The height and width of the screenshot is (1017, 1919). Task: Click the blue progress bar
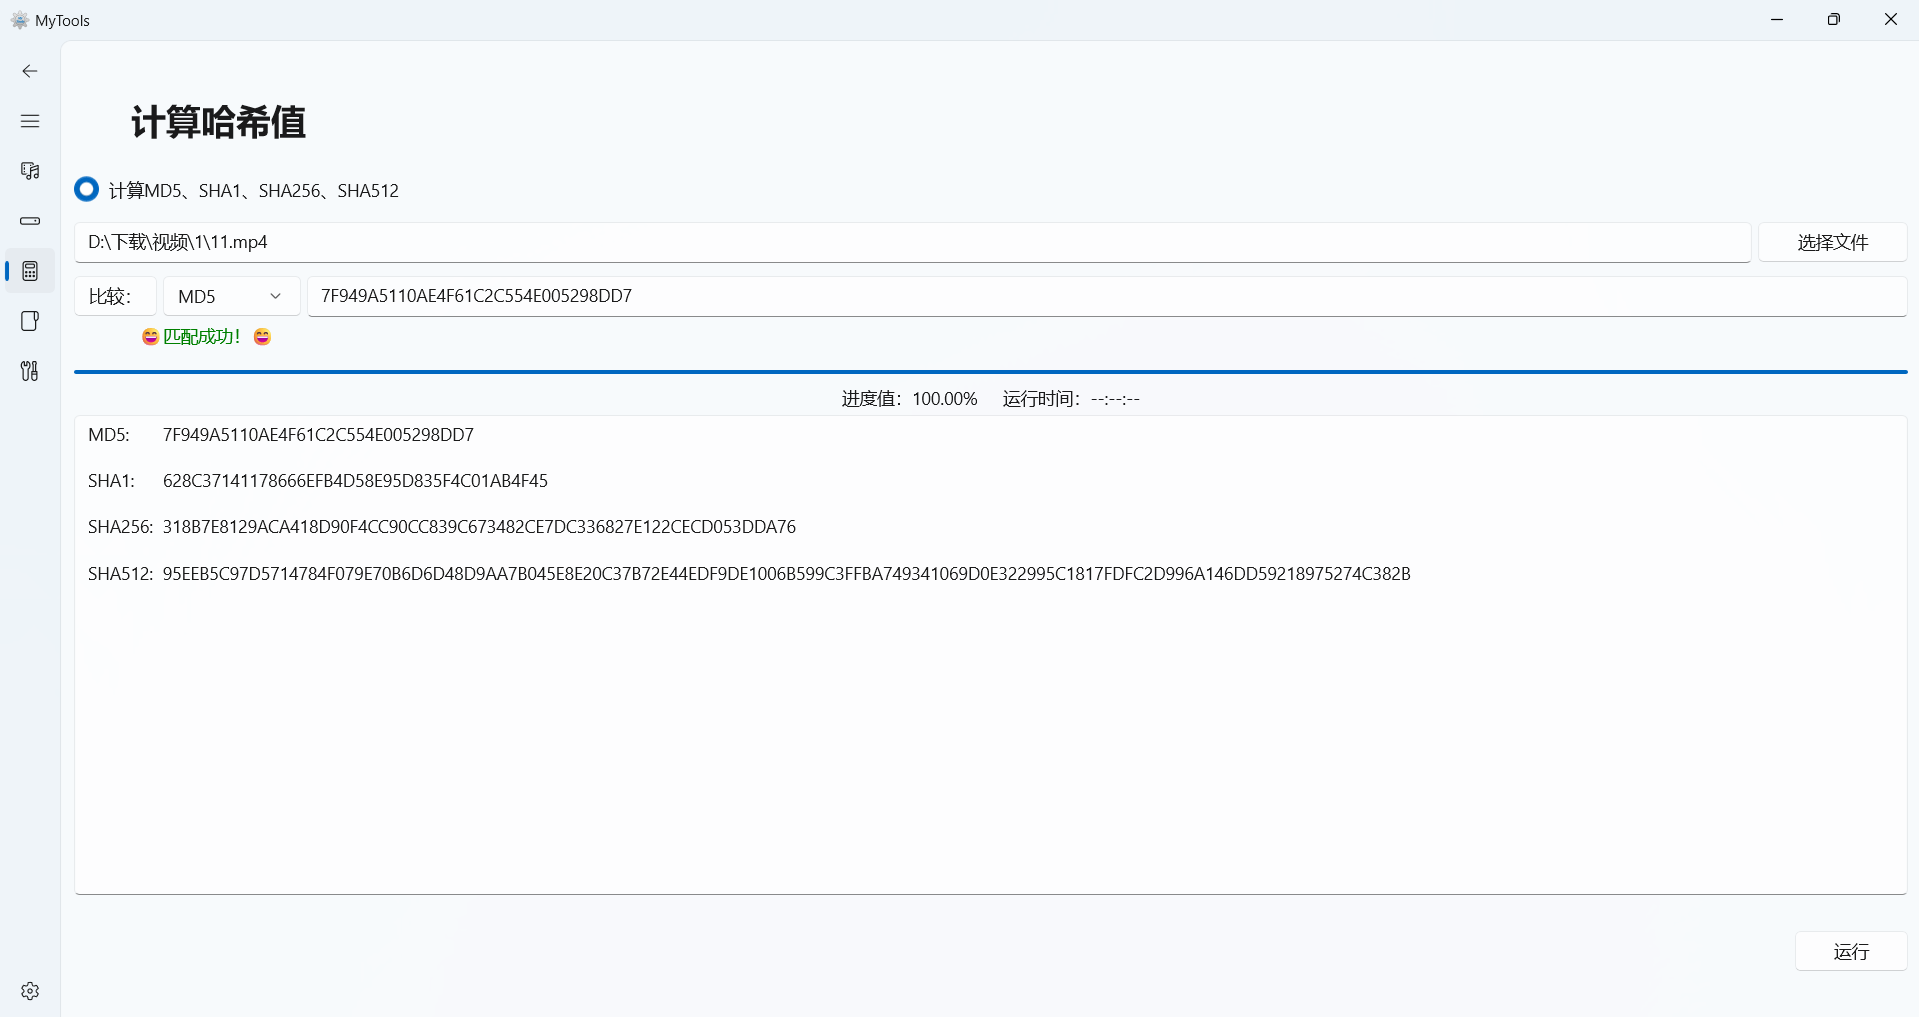990,372
